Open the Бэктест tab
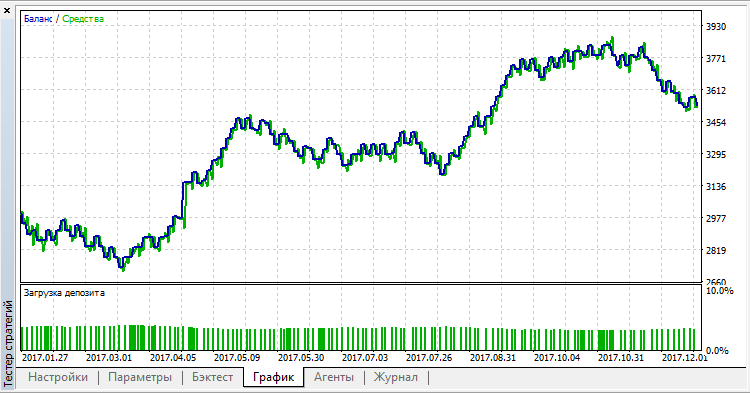This screenshot has width=750, height=394. [x=212, y=377]
